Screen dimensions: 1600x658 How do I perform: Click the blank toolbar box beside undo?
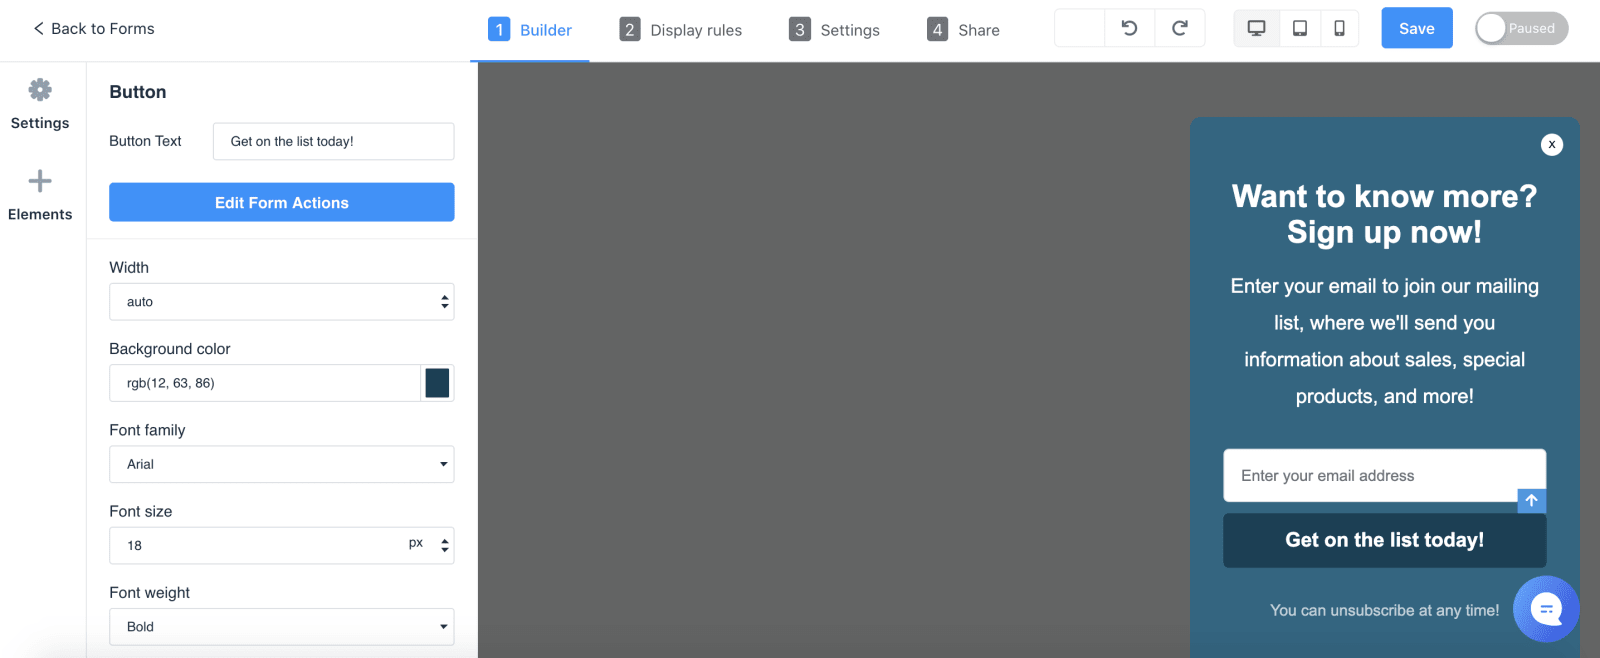pyautogui.click(x=1080, y=28)
